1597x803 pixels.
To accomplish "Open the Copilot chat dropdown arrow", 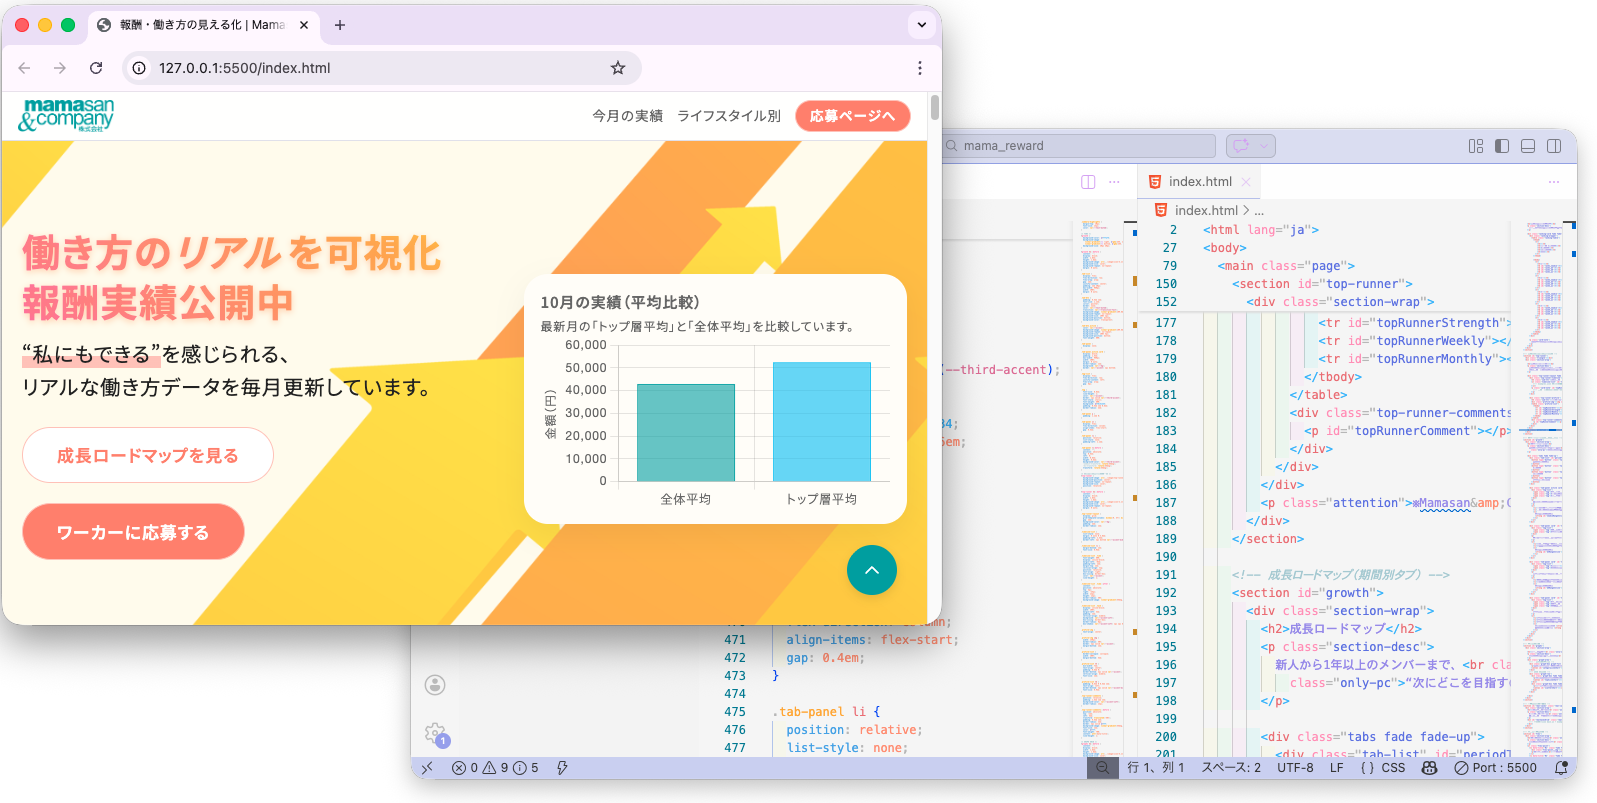I will 1264,146.
